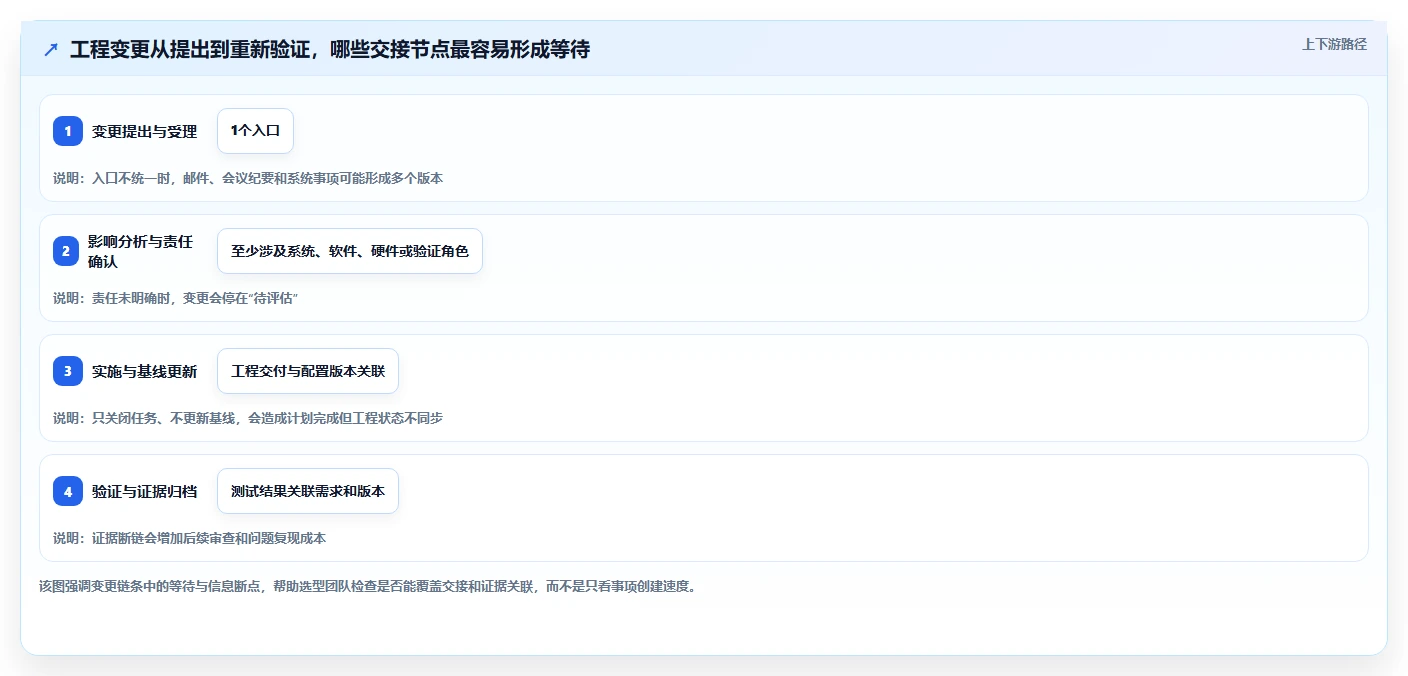This screenshot has width=1408, height=676.
Task: Click the step title '实施与基线更新'
Action: coord(145,371)
